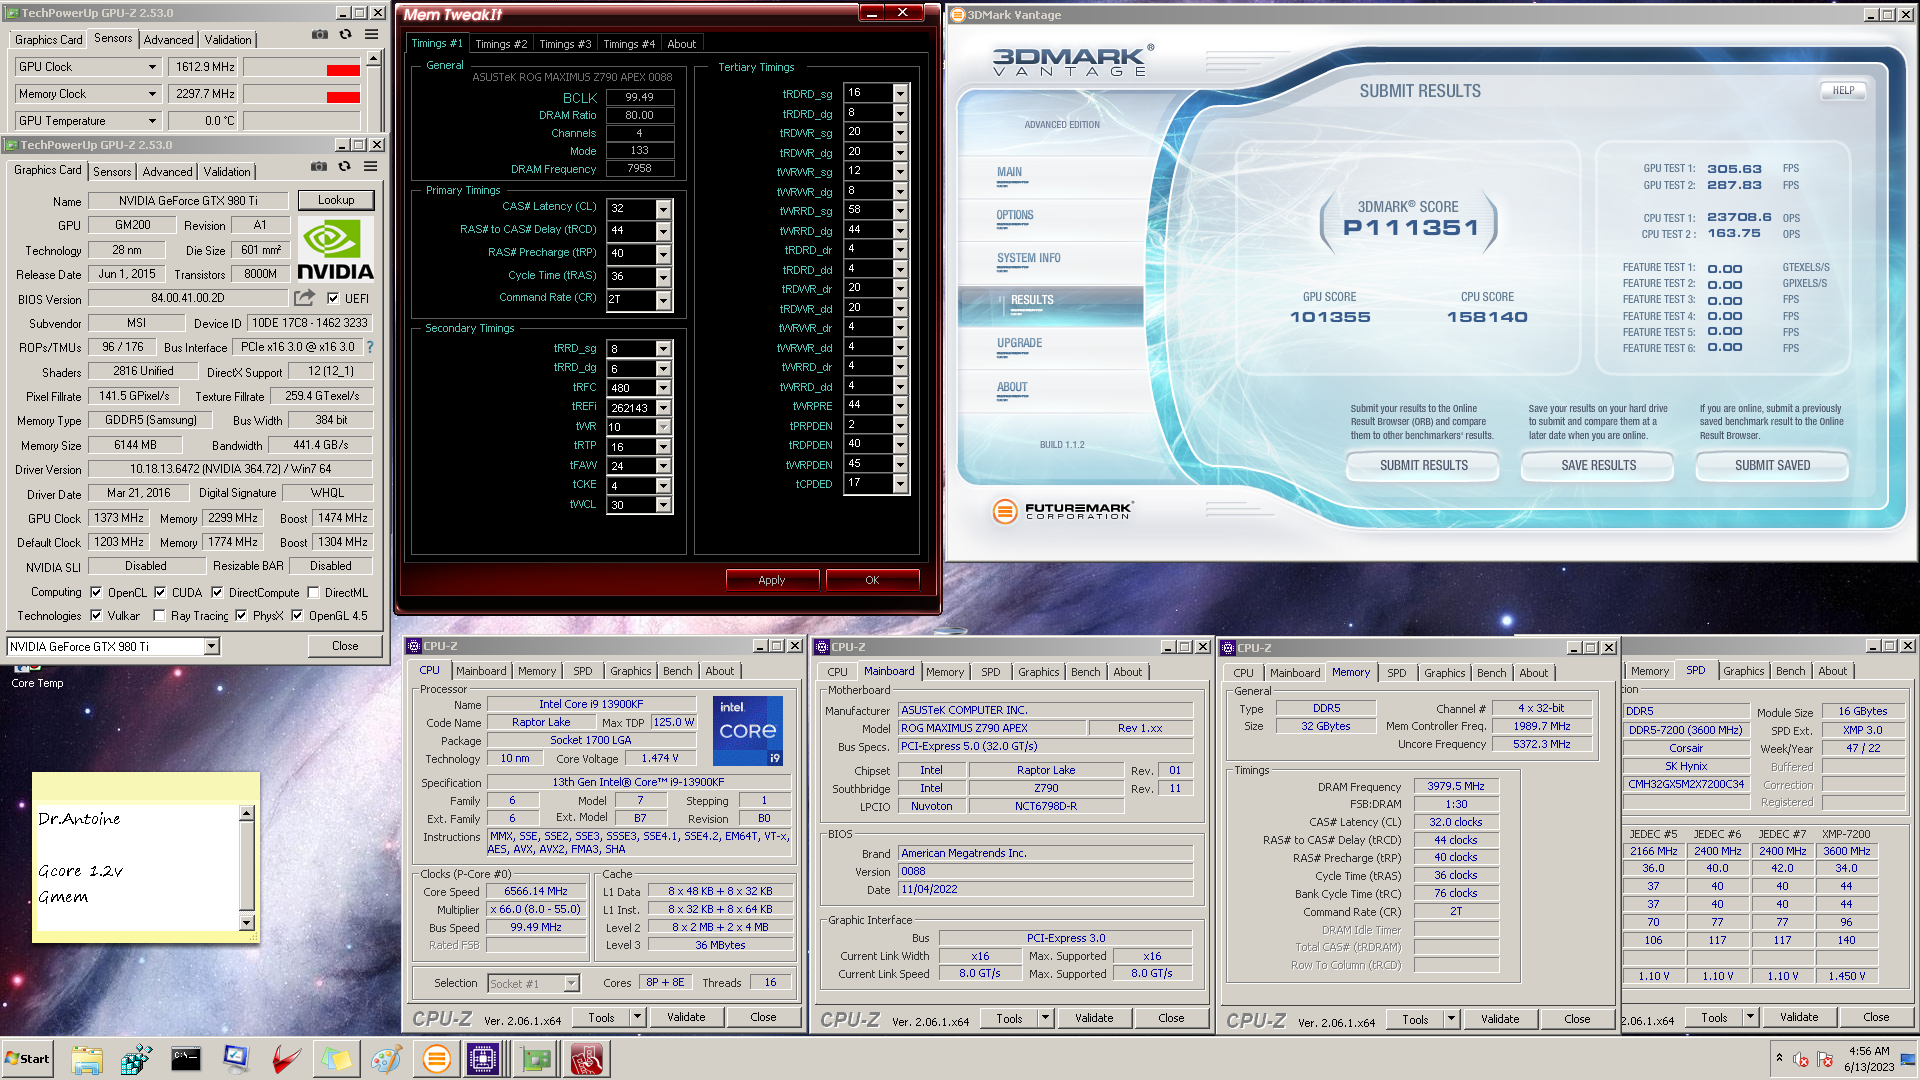
Task: Click SAVE RESULTS button in 3DMark Vantage
Action: tap(1598, 466)
